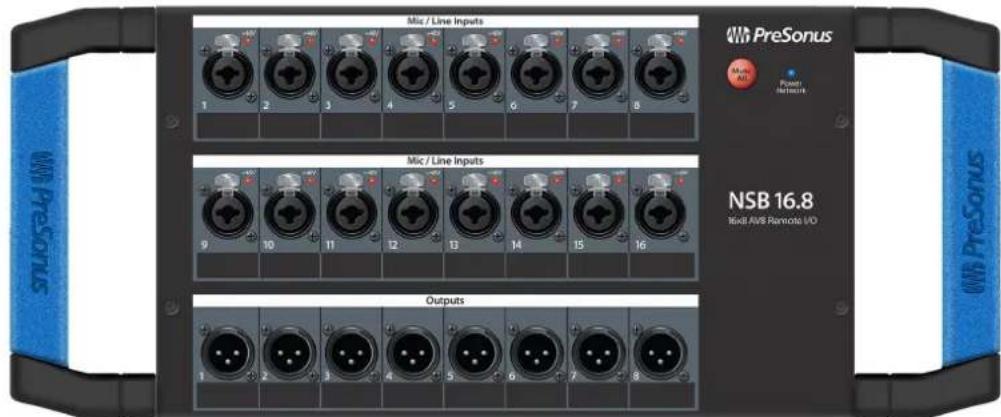1001x417 pixels.
Task: Click XLR output connector 6
Action: tap(537, 352)
